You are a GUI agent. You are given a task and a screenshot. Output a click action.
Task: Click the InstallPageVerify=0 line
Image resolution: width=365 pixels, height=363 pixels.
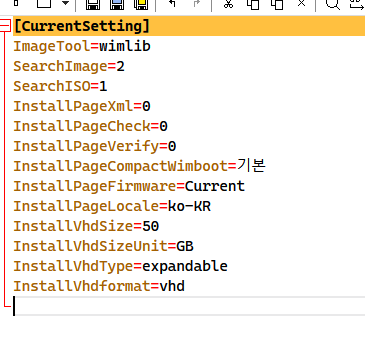pos(95,146)
